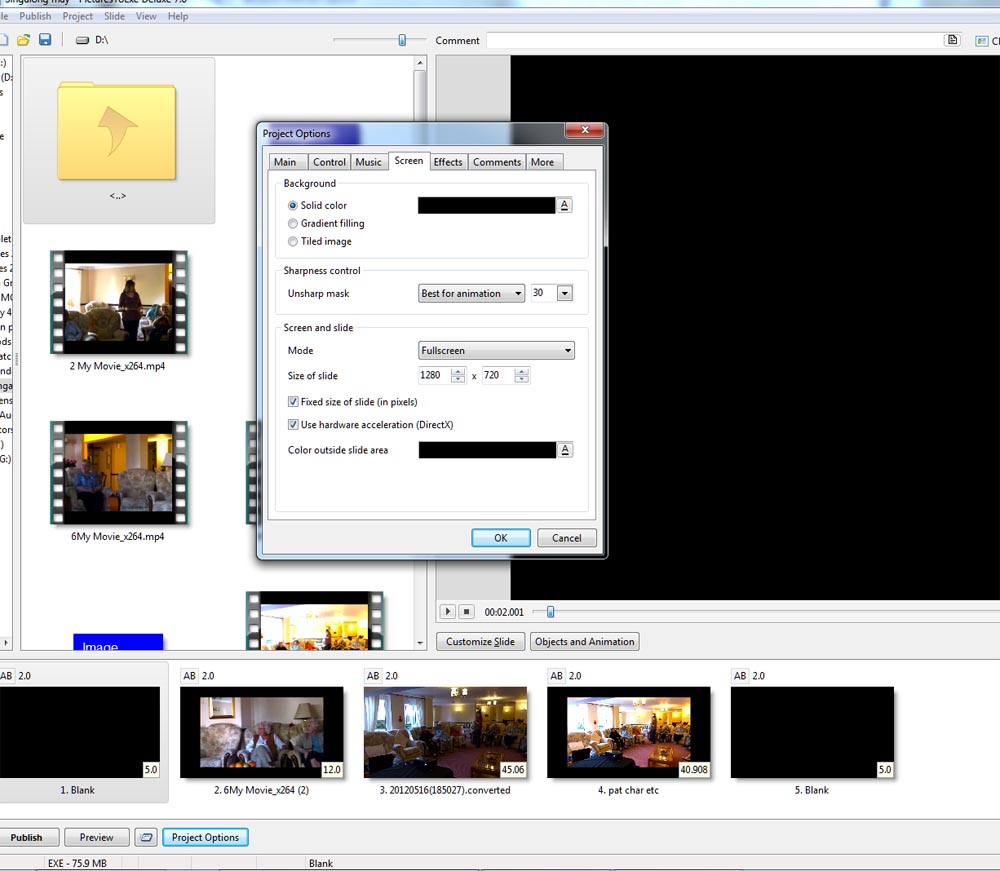Open options for color outside slide area
This screenshot has height=871, width=1000.
[564, 450]
